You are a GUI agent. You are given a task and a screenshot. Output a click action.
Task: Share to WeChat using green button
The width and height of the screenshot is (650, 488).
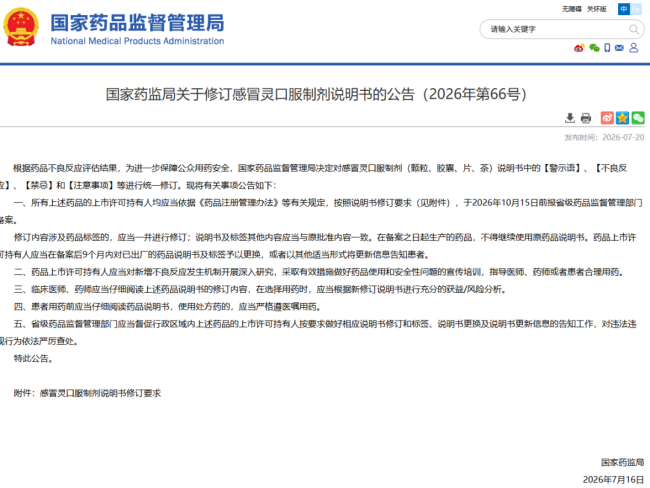(x=638, y=118)
